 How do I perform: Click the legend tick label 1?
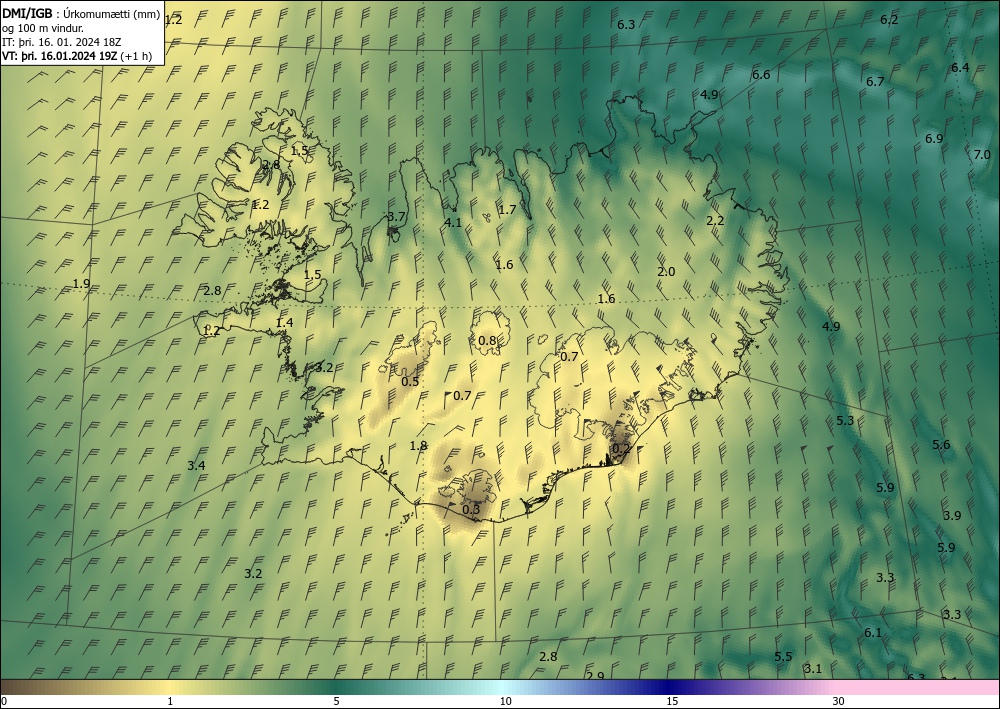point(170,701)
